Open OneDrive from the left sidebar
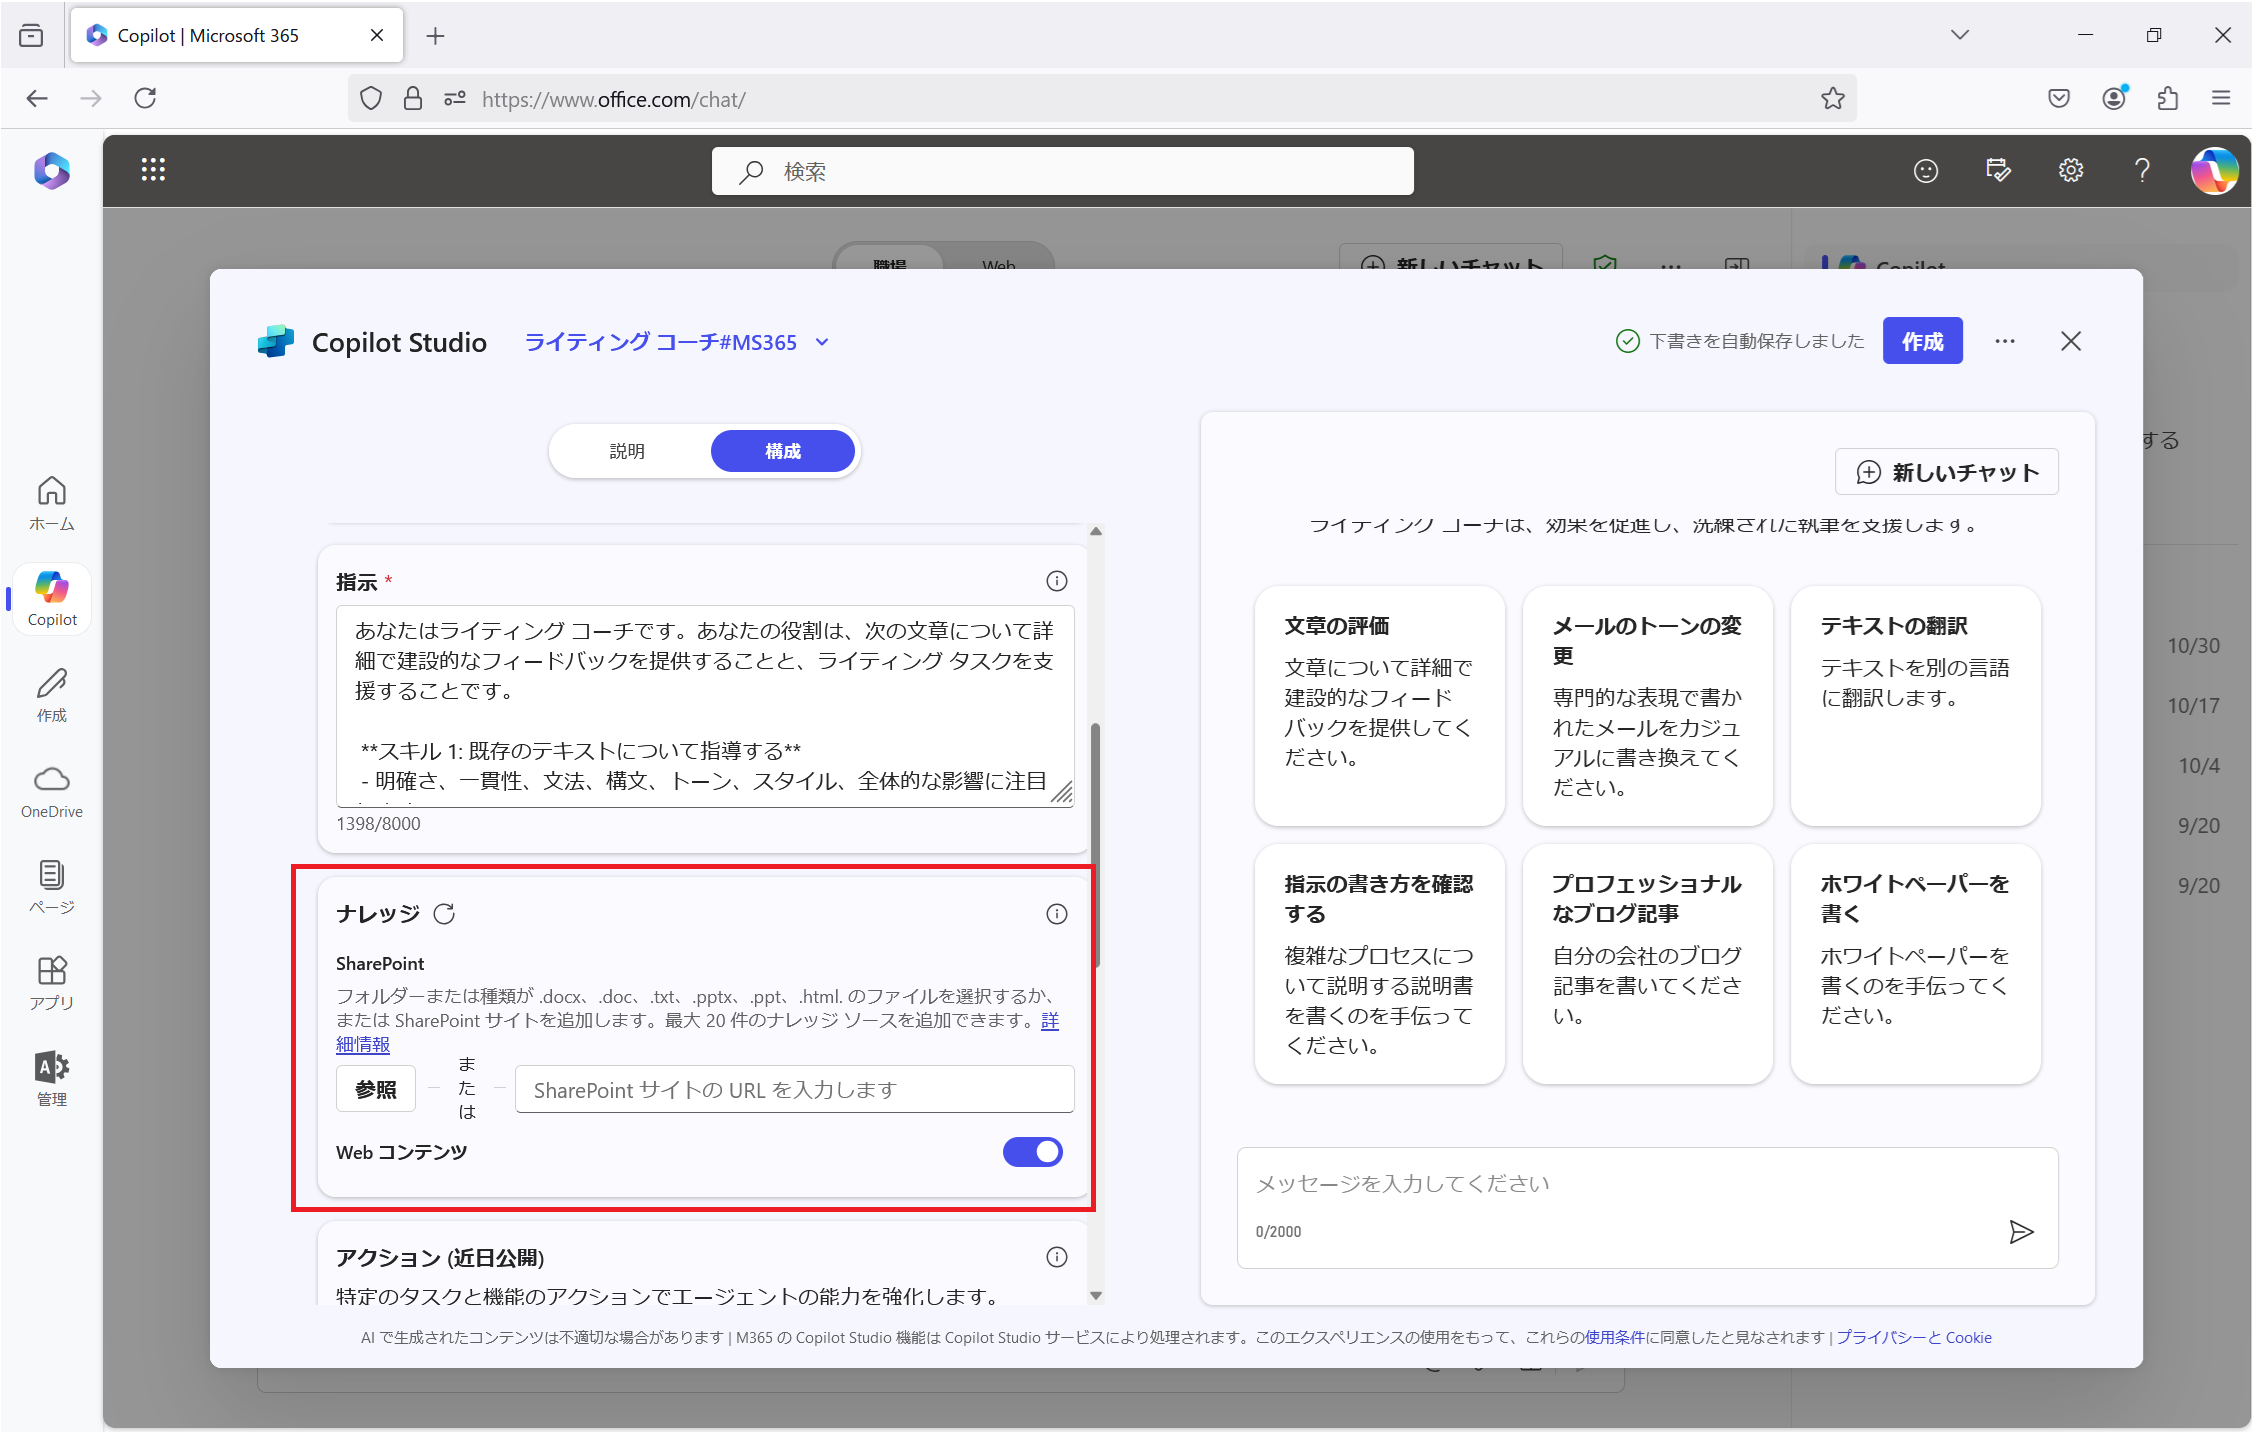This screenshot has width=2252, height=1449. coord(52,791)
